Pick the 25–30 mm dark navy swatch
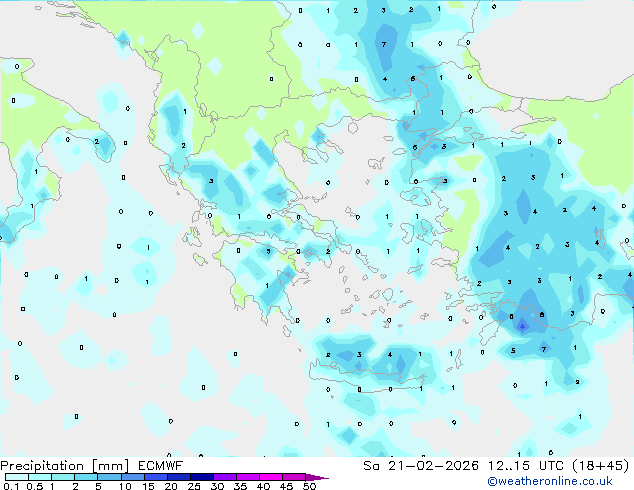The height and width of the screenshot is (490, 634). 202,477
